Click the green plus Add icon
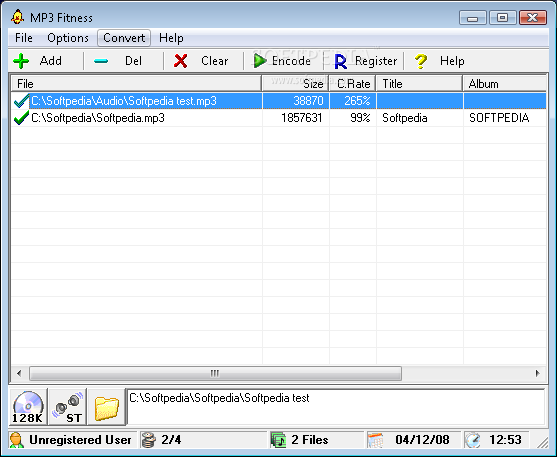The image size is (557, 457). pyautogui.click(x=21, y=61)
